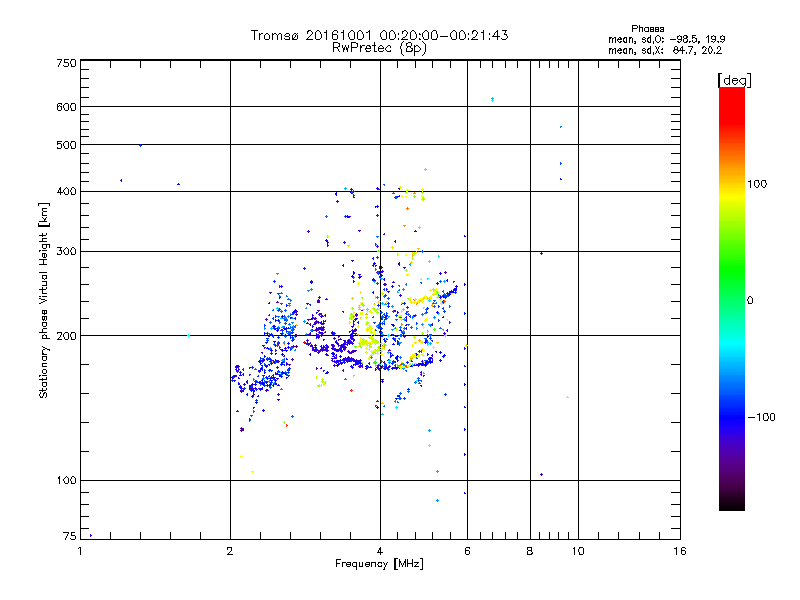Click y-axis tick label '200'
The height and width of the screenshot is (600, 800).
pyautogui.click(x=66, y=336)
